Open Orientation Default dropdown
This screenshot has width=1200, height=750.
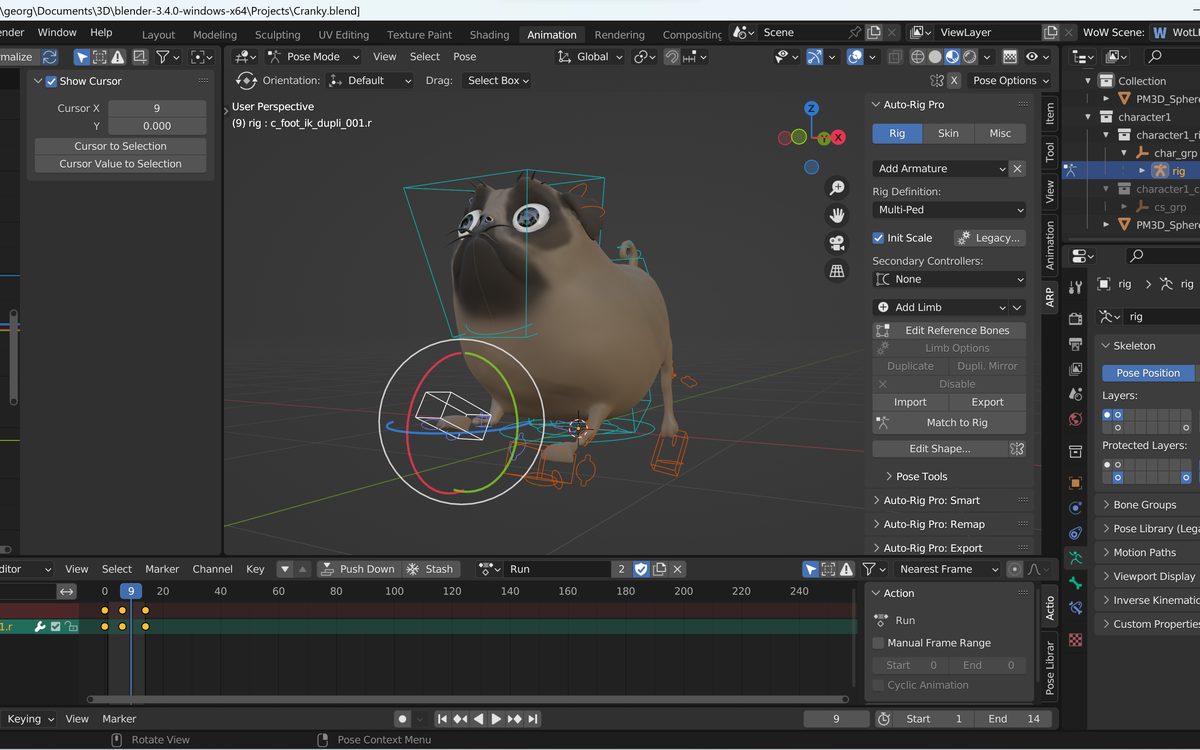pyautogui.click(x=370, y=80)
